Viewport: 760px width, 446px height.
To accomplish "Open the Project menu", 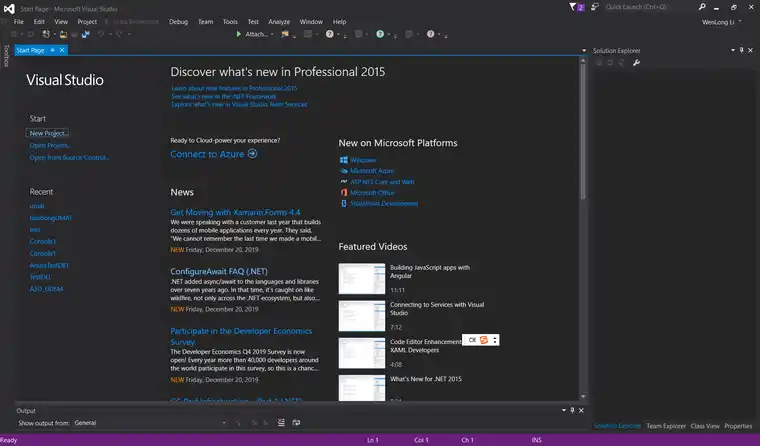I will pos(87,22).
